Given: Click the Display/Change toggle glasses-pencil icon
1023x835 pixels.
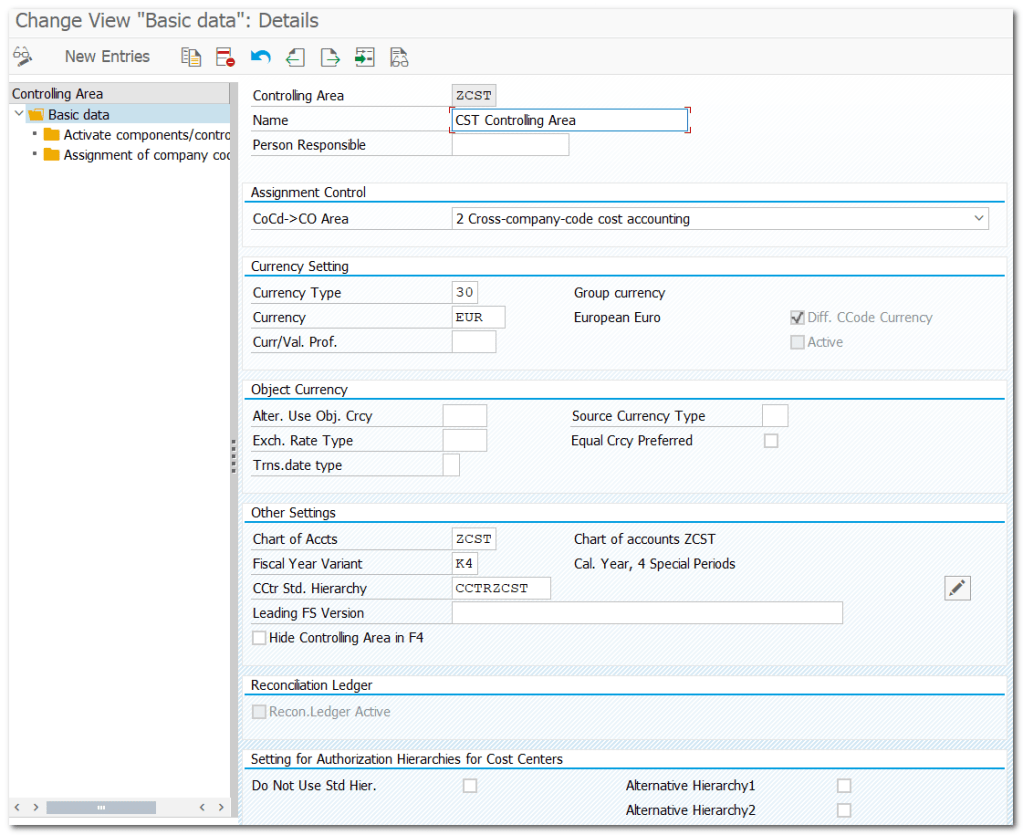Looking at the screenshot, I should pyautogui.click(x=23, y=57).
